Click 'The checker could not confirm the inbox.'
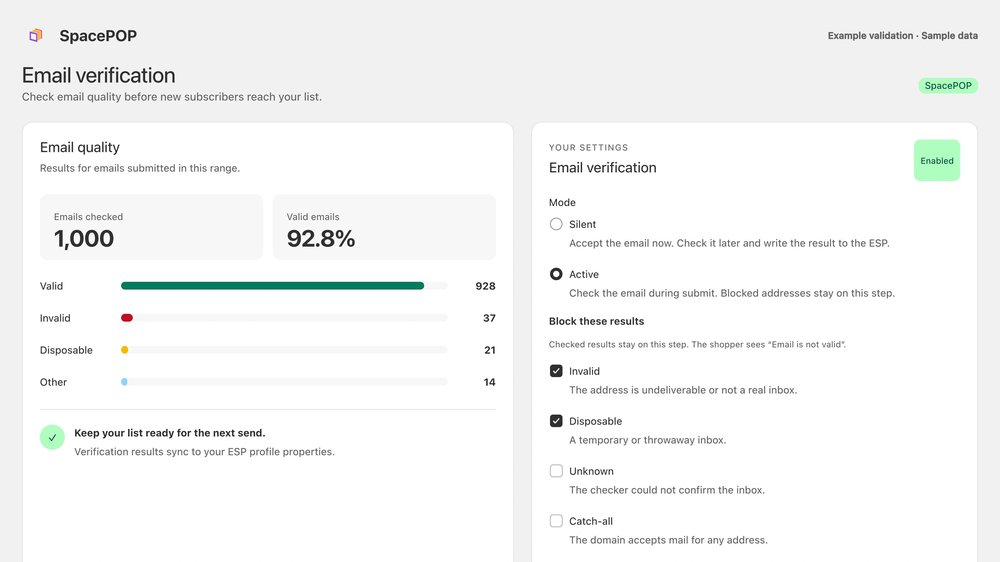Image resolution: width=1000 pixels, height=562 pixels. click(x=666, y=490)
